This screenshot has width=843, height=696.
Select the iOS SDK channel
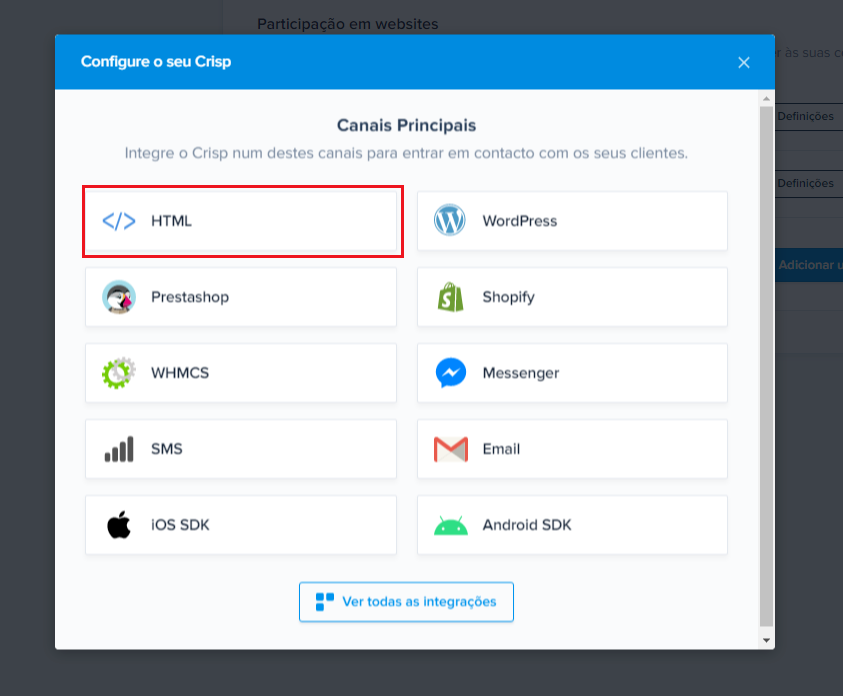241,525
